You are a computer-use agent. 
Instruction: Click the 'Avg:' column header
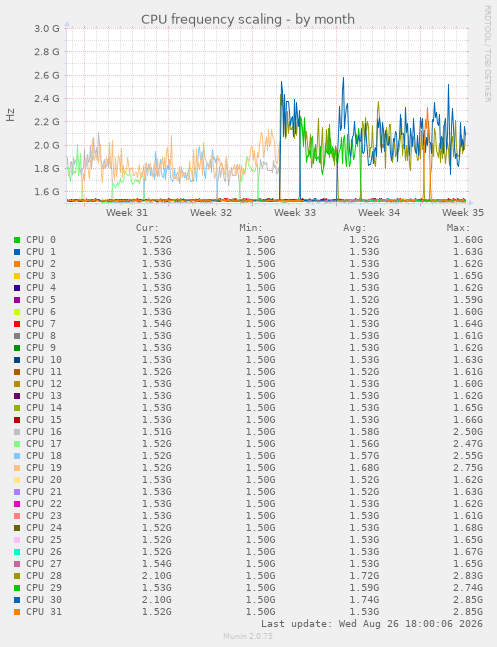point(355,228)
